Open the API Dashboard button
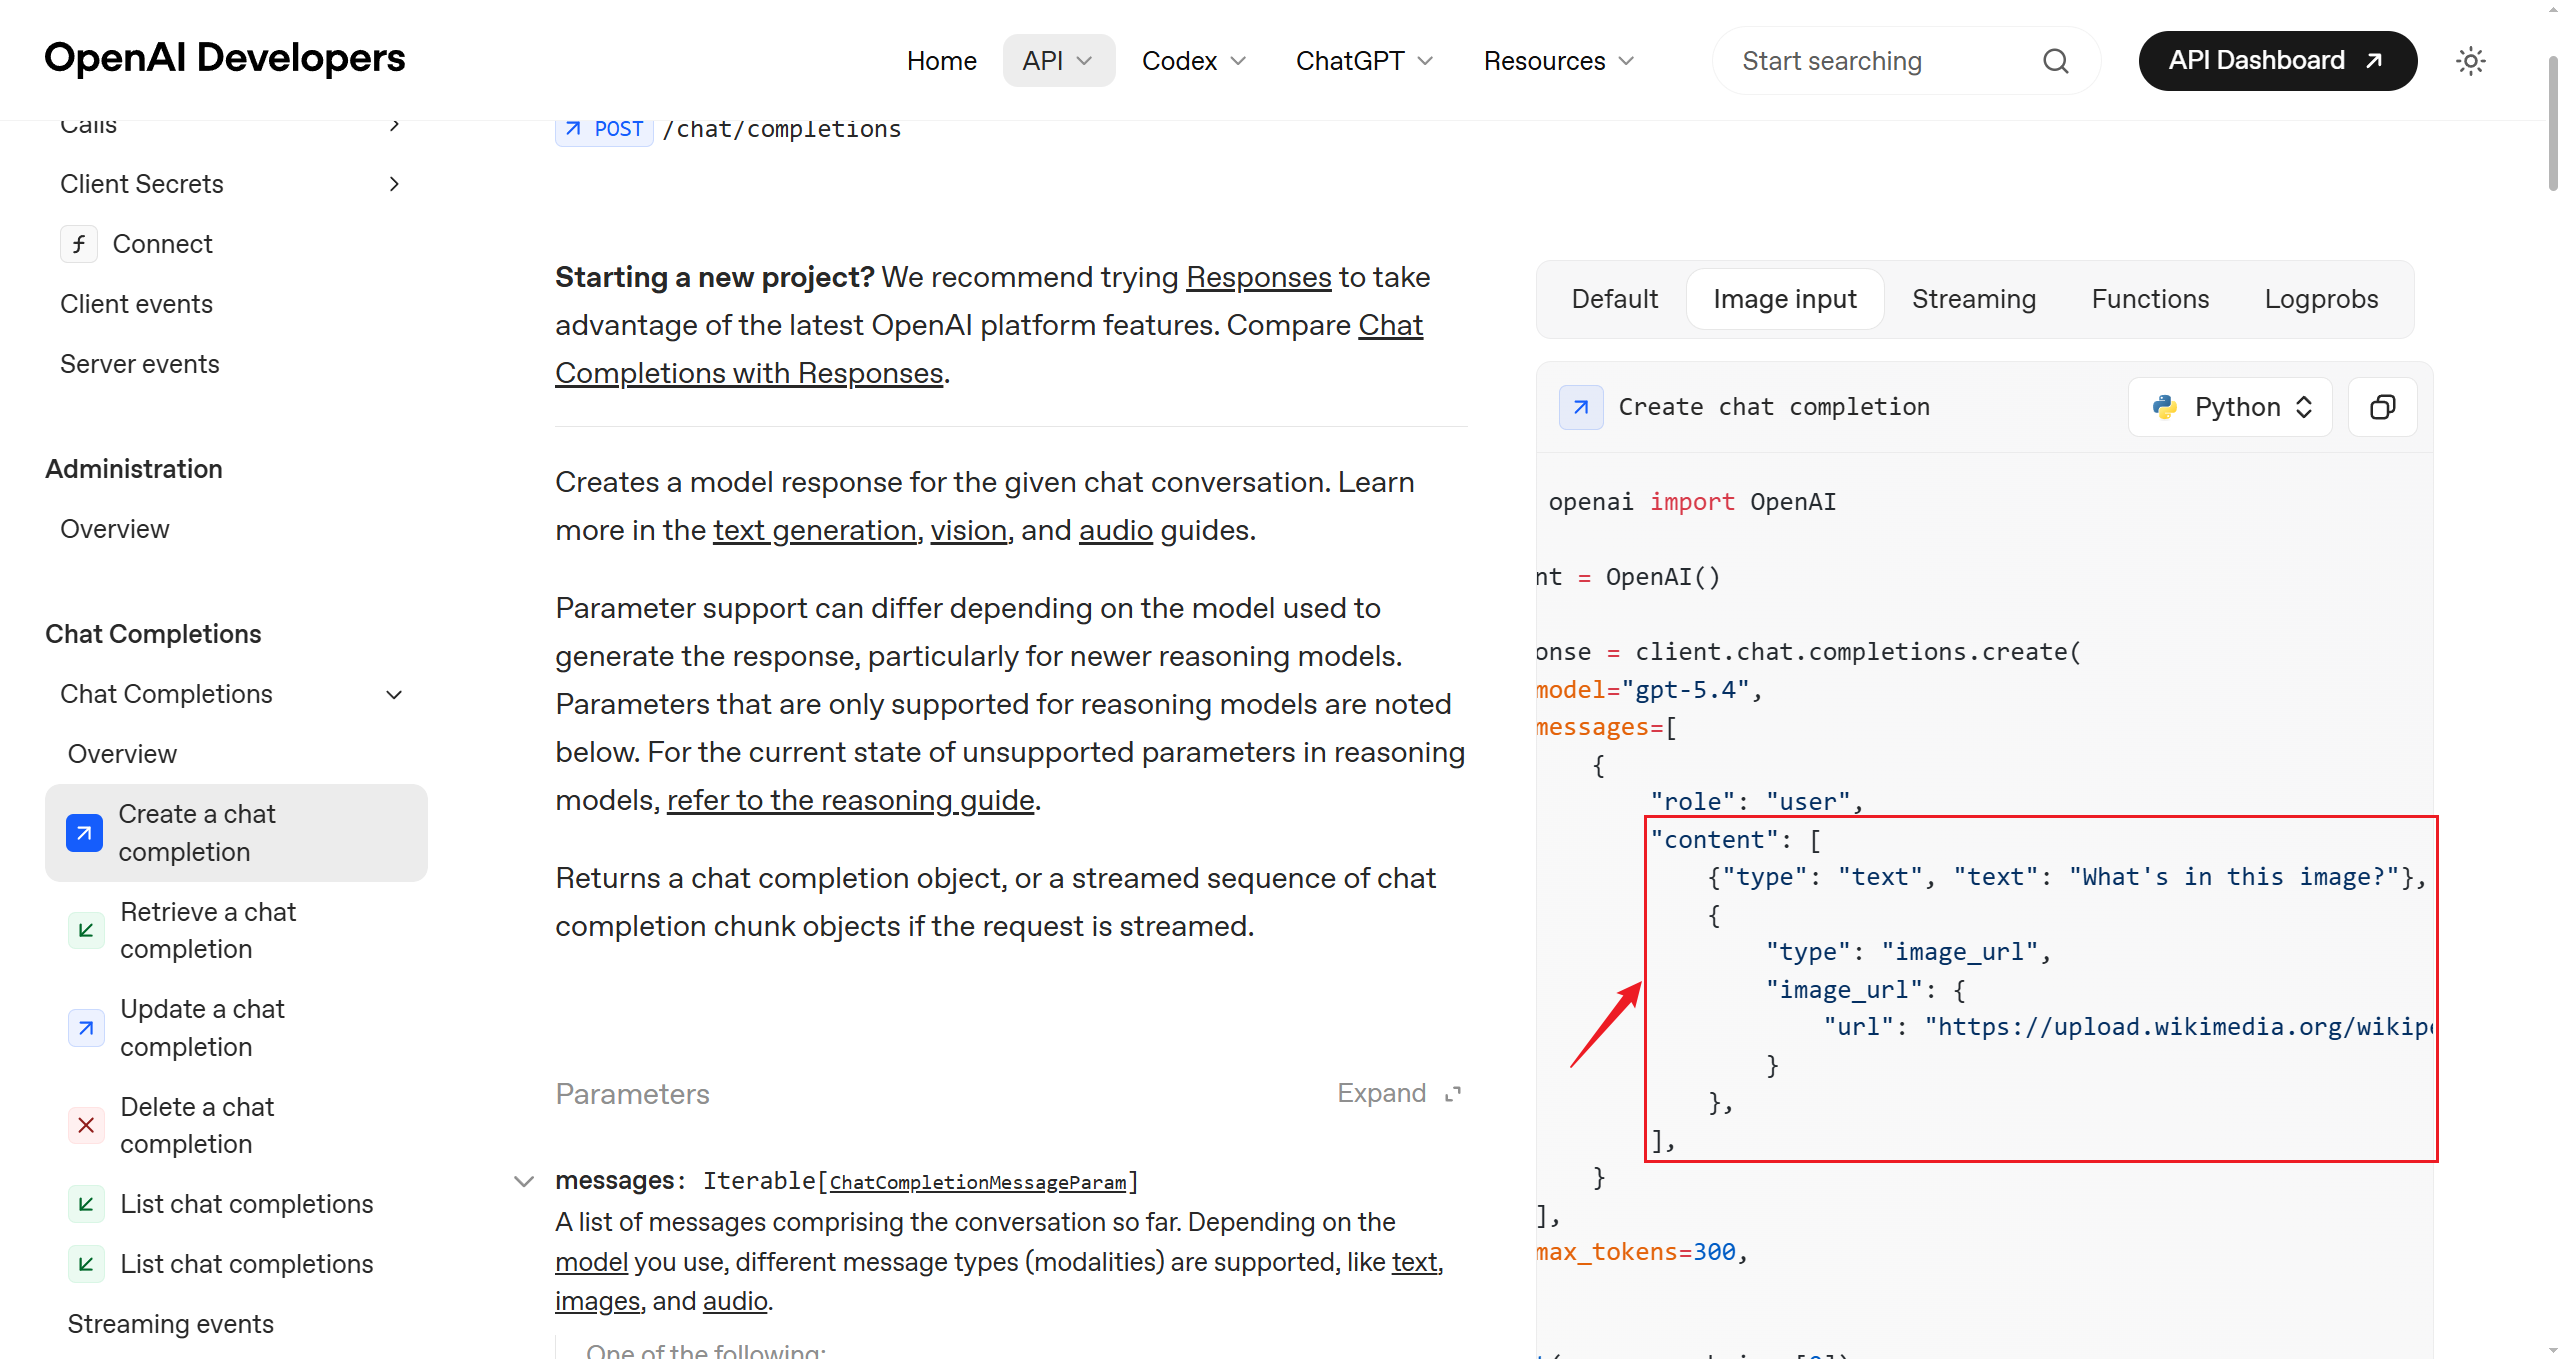Screen dimensions: 2560x1359 click(x=2277, y=61)
